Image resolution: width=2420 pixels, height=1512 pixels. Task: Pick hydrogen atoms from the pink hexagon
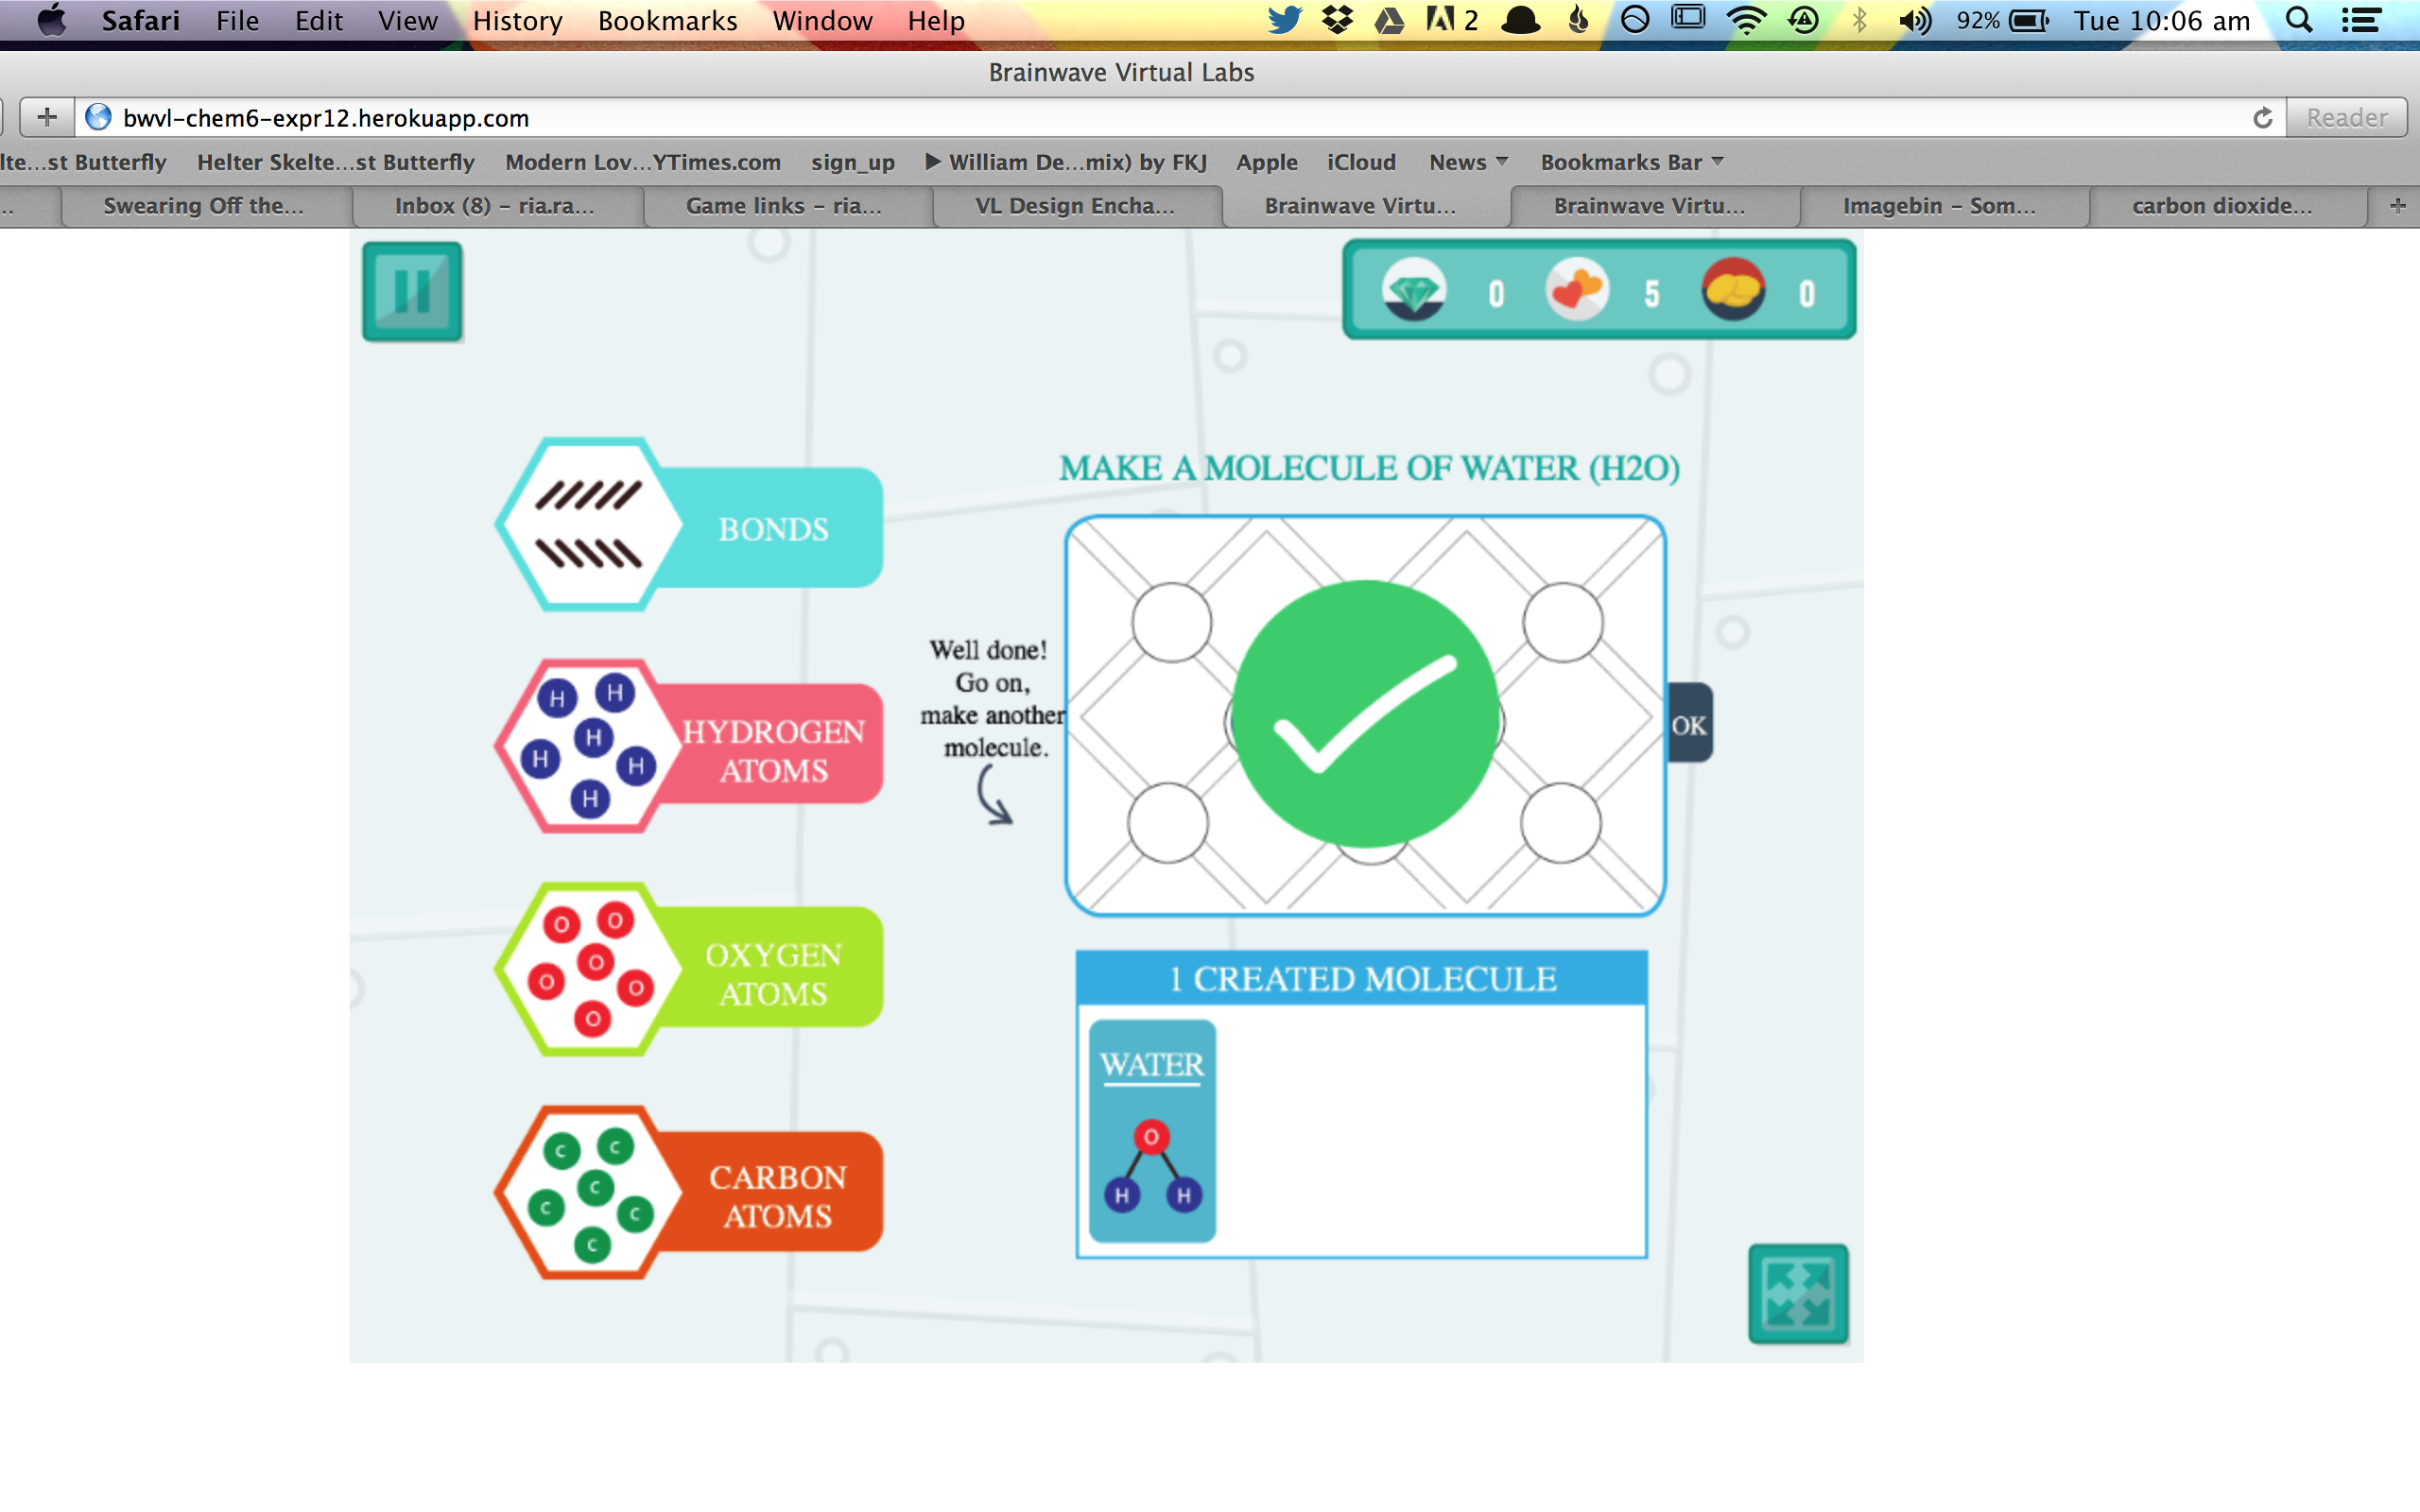[589, 746]
